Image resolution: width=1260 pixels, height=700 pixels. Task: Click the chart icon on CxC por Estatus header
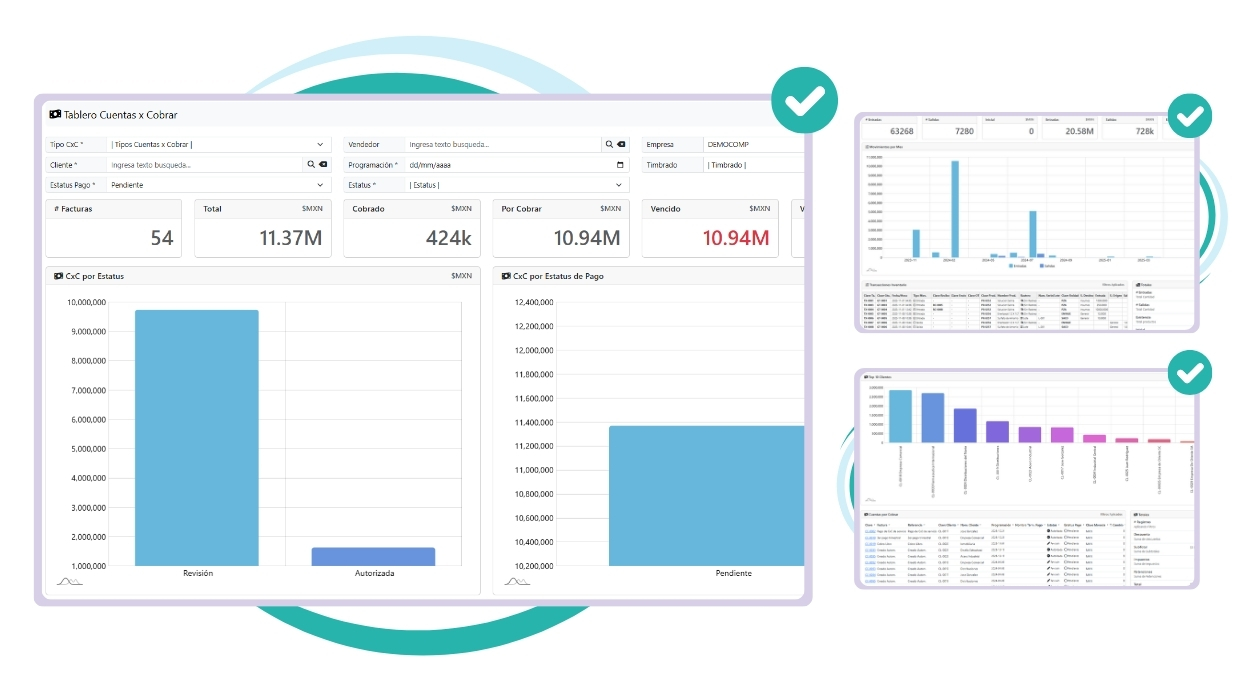pyautogui.click(x=56, y=275)
